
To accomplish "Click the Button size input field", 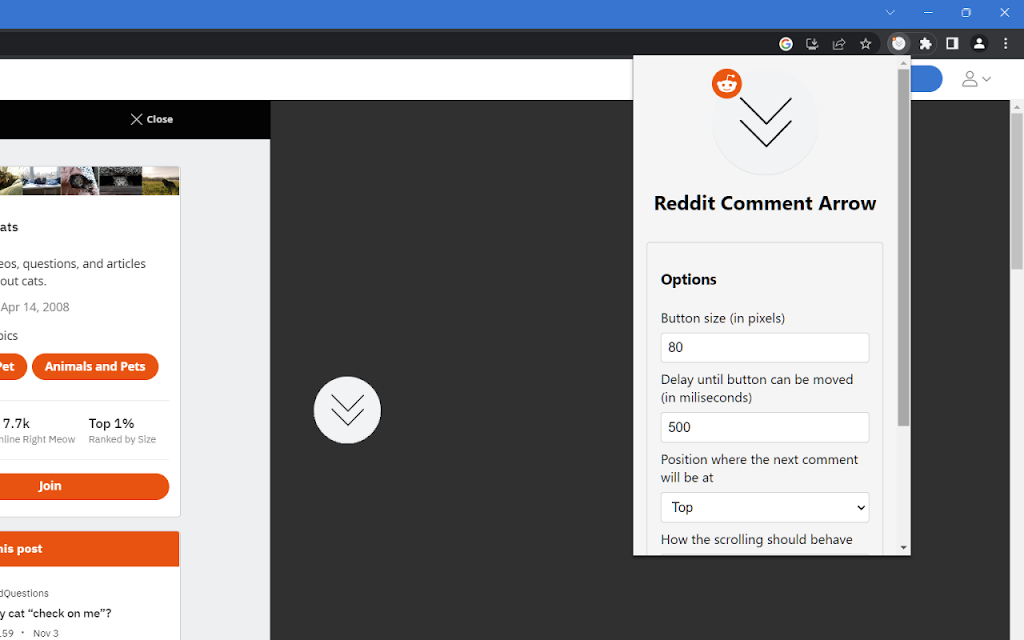I will tap(765, 347).
